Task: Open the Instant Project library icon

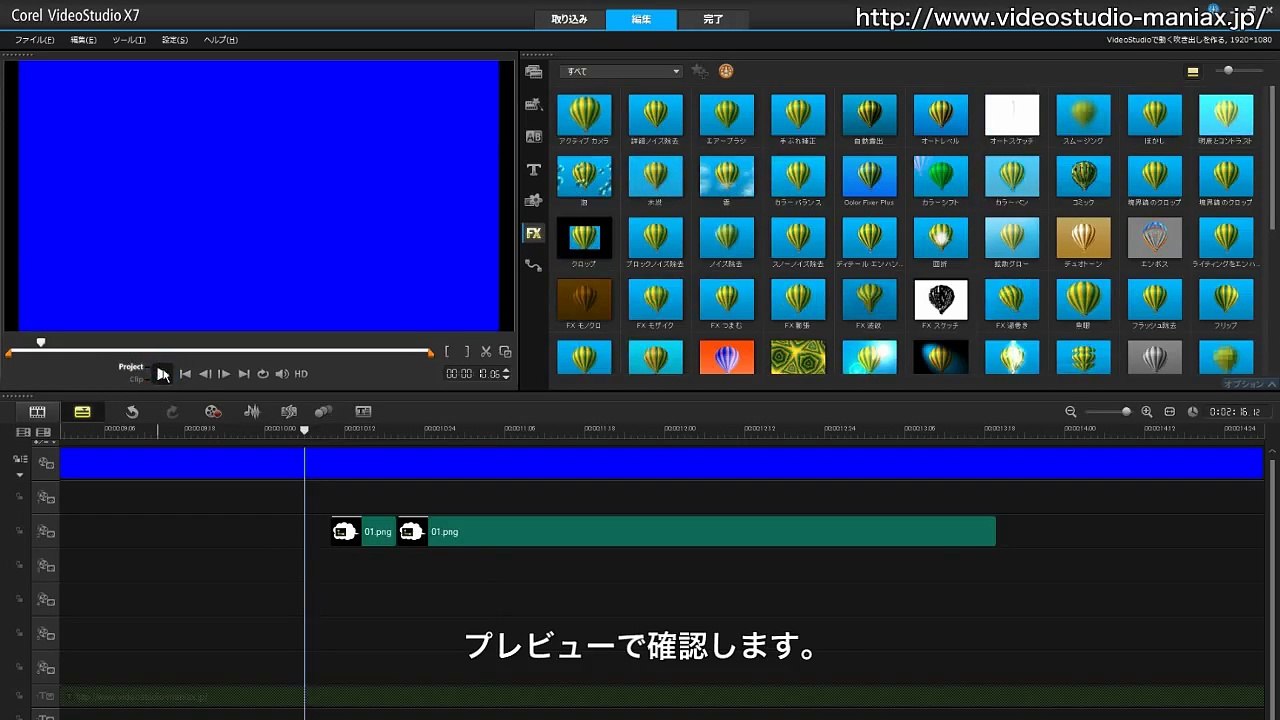Action: point(534,104)
